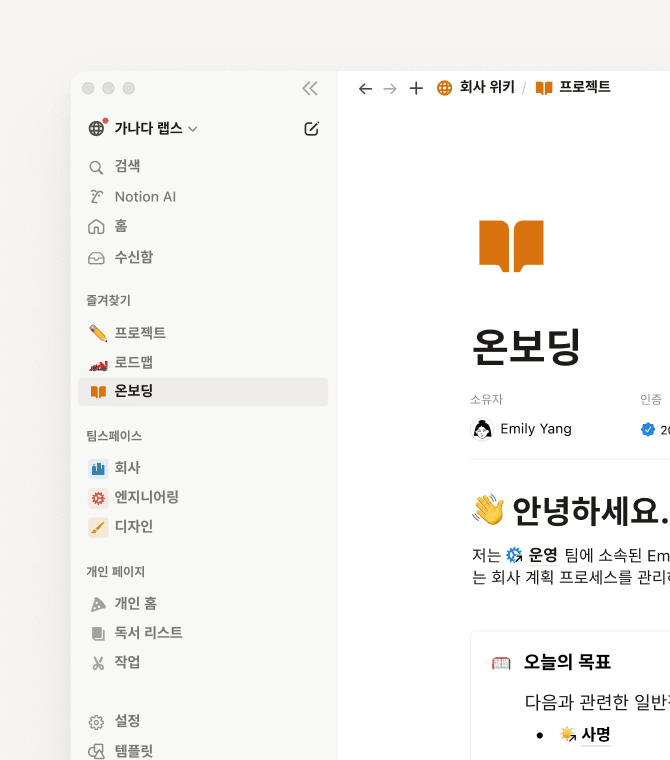Click the home house icon
670x760 pixels.
coord(96,226)
